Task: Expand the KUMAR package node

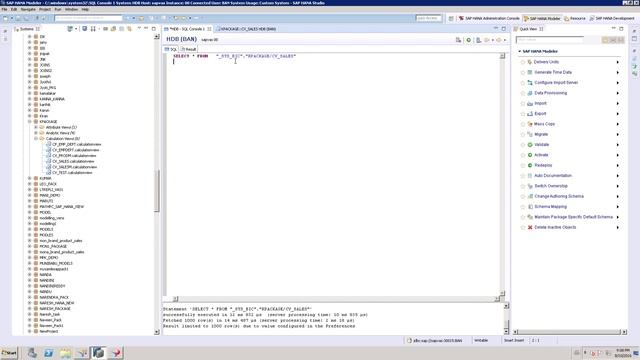Action: pos(29,178)
